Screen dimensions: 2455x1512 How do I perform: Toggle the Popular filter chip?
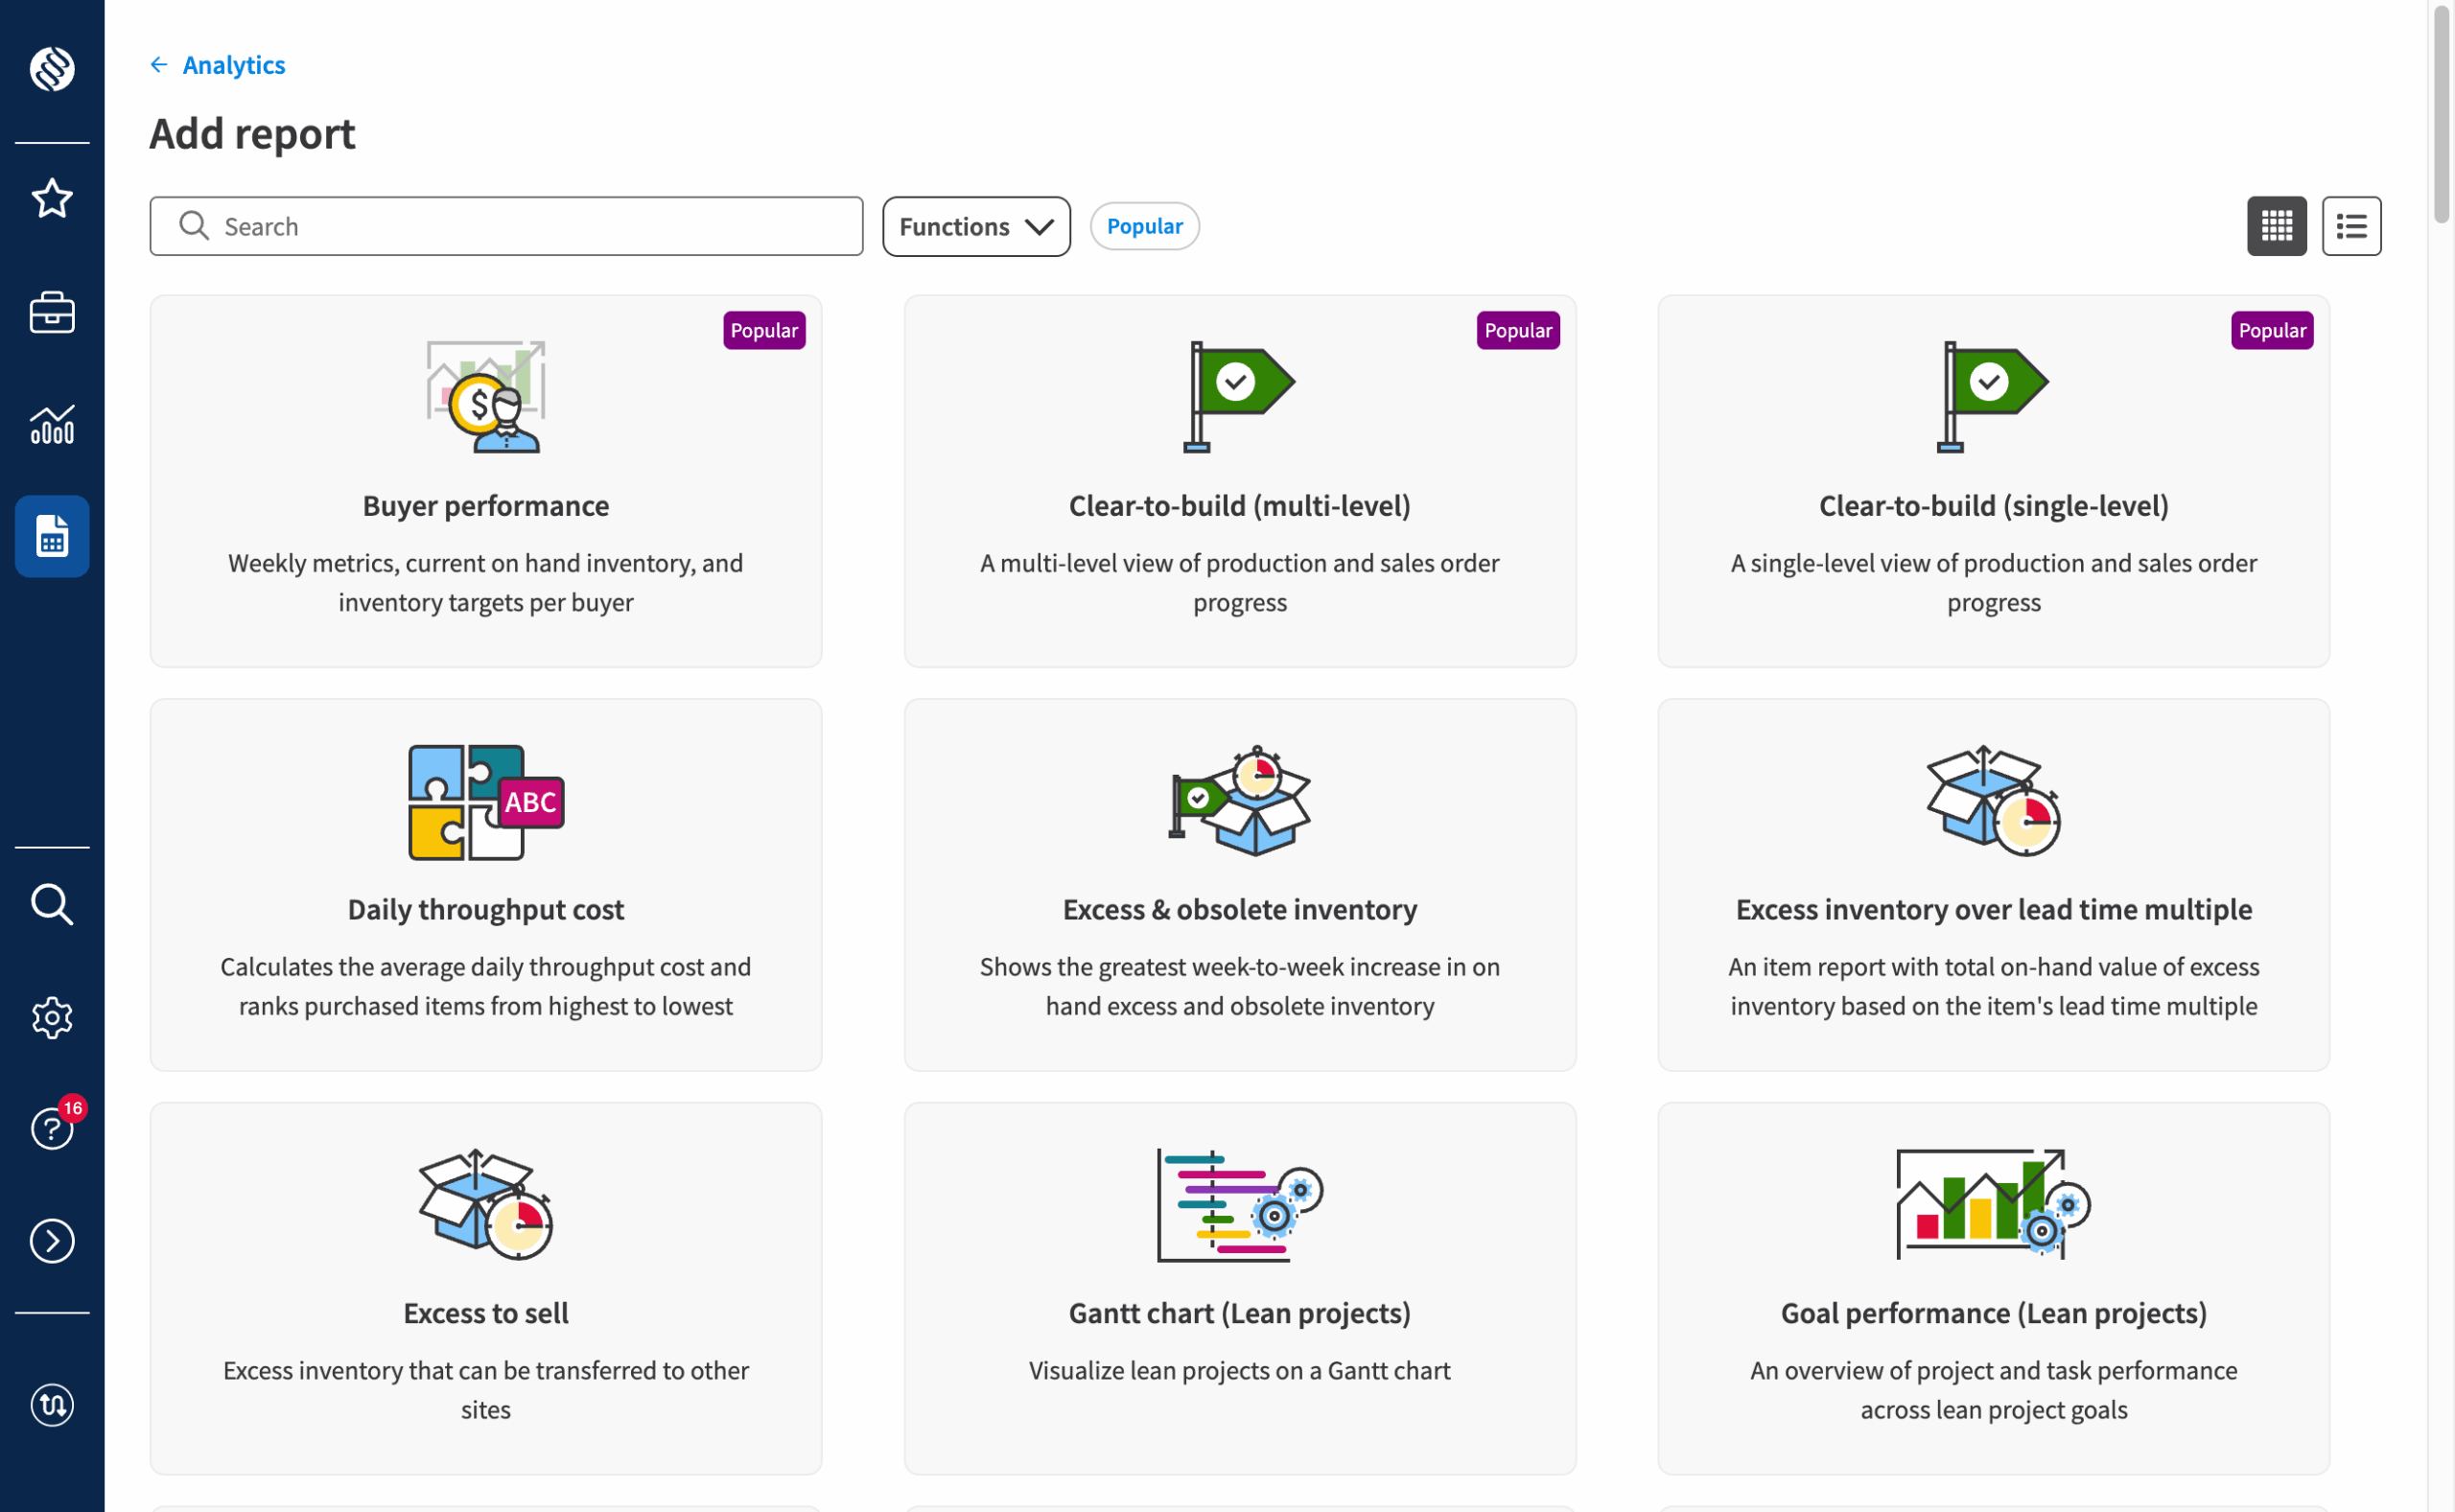[1144, 226]
